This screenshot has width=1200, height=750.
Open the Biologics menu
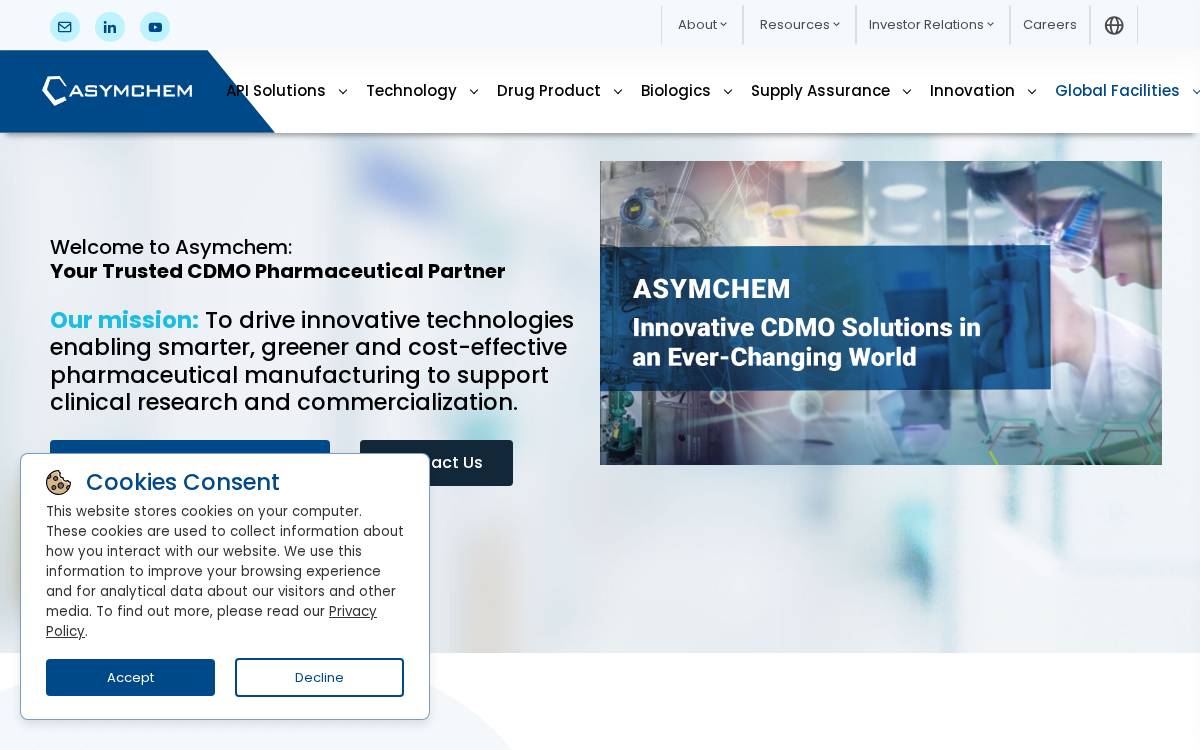[676, 91]
